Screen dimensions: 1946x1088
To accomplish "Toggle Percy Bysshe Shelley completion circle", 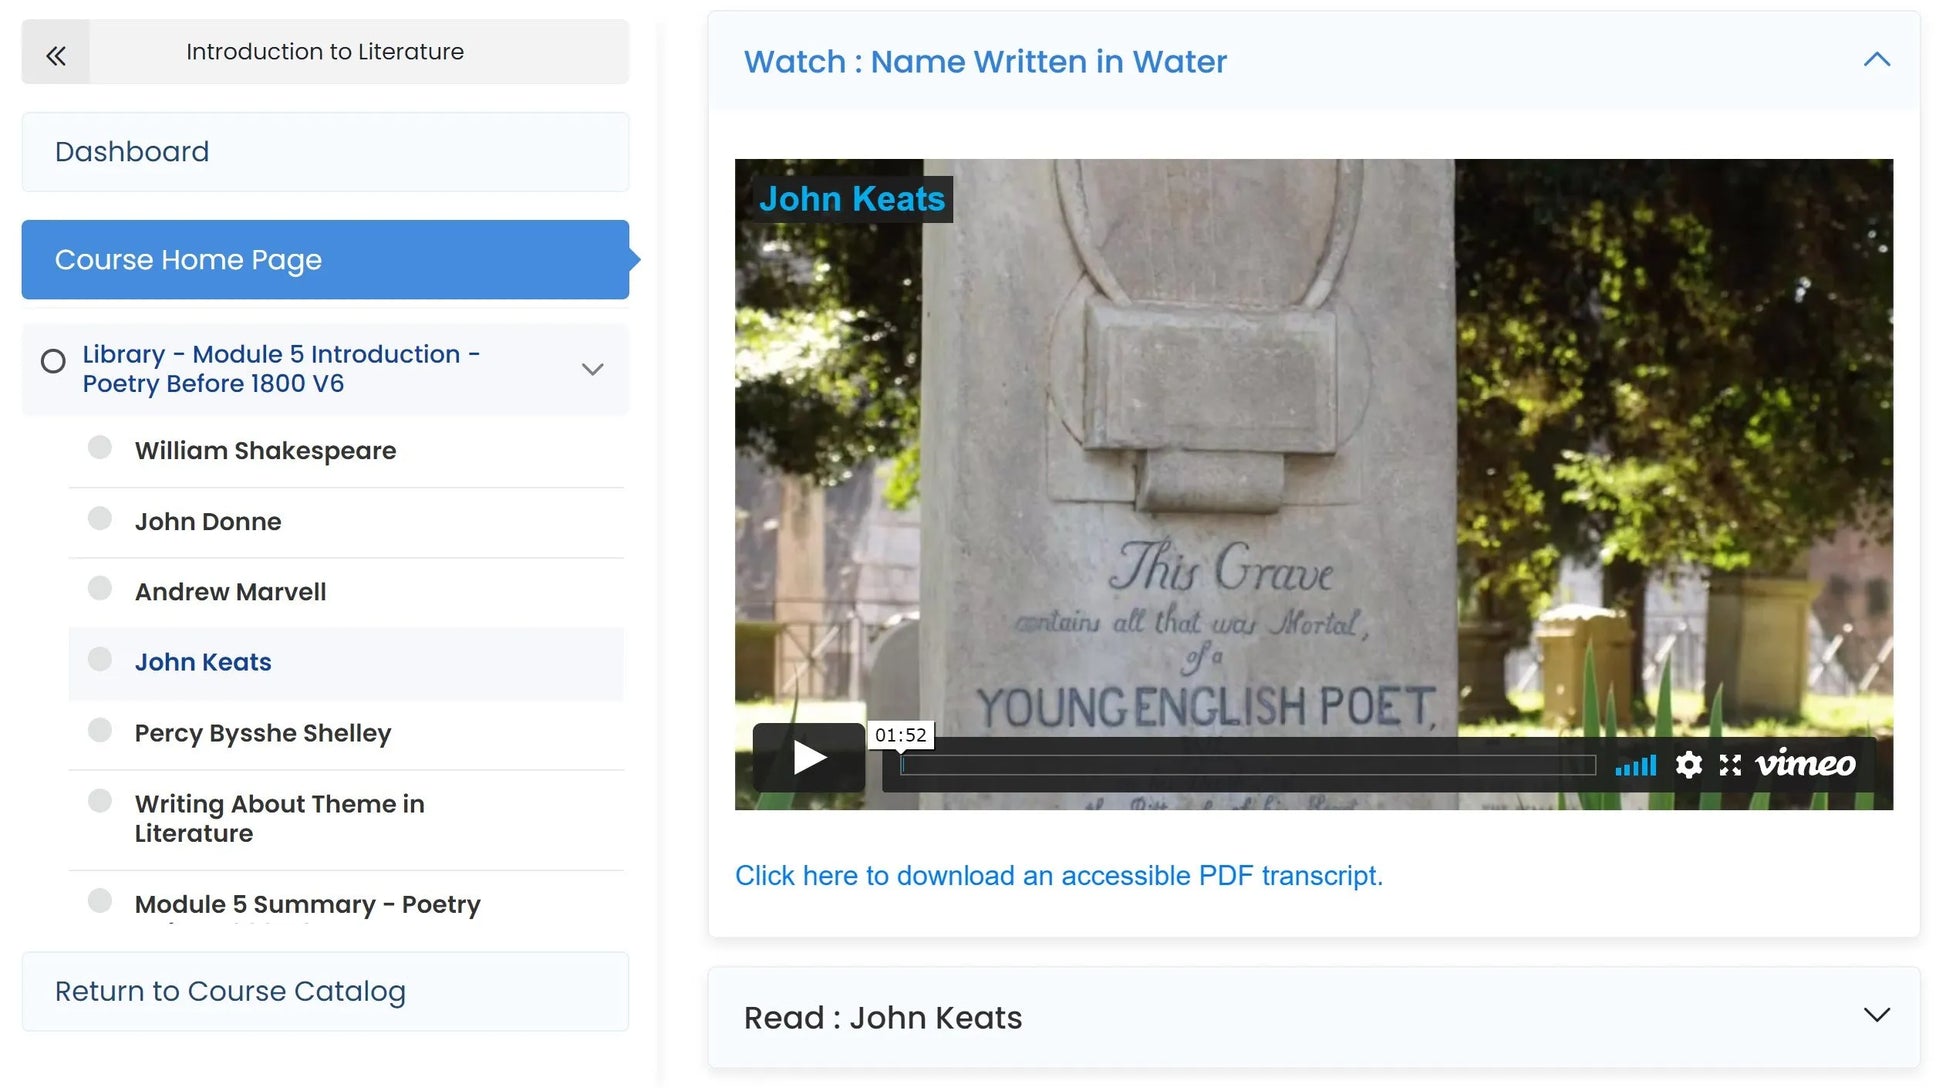I will (x=100, y=730).
